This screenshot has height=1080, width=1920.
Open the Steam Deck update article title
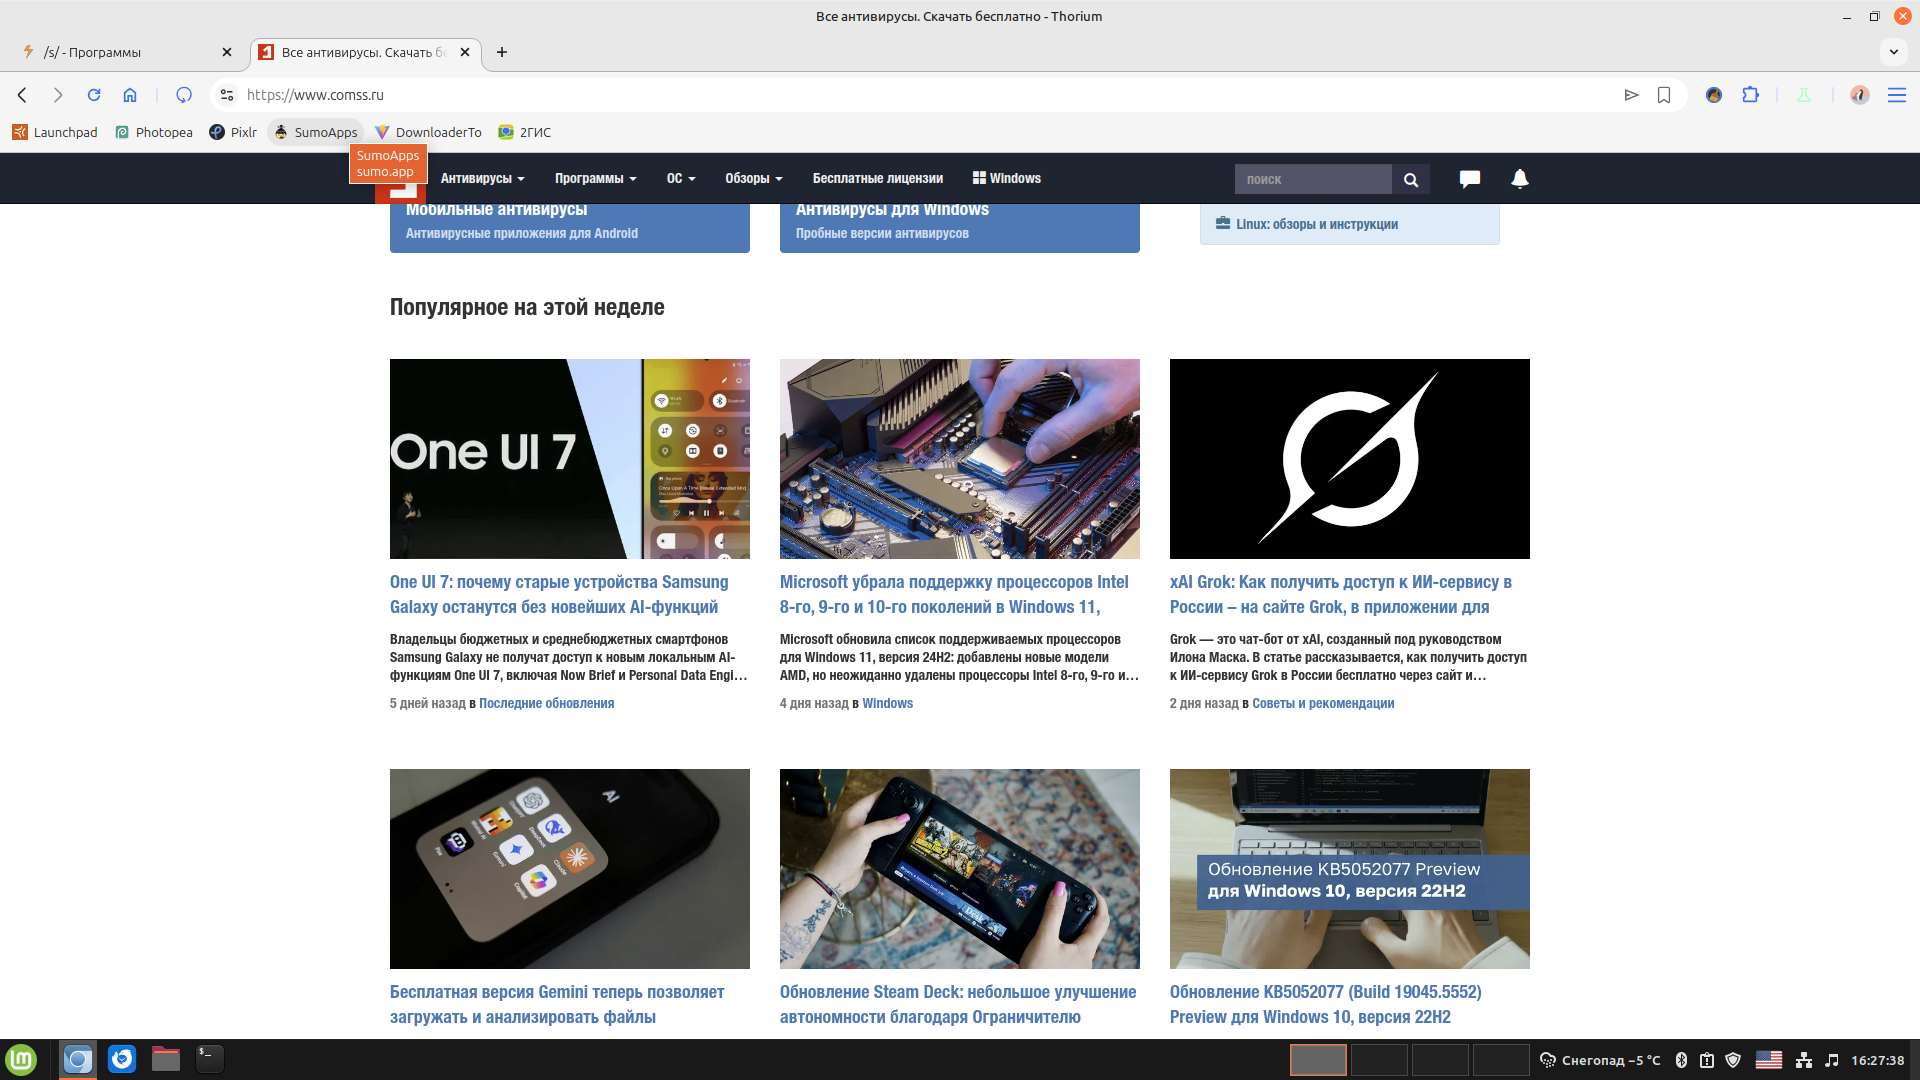click(x=958, y=1004)
